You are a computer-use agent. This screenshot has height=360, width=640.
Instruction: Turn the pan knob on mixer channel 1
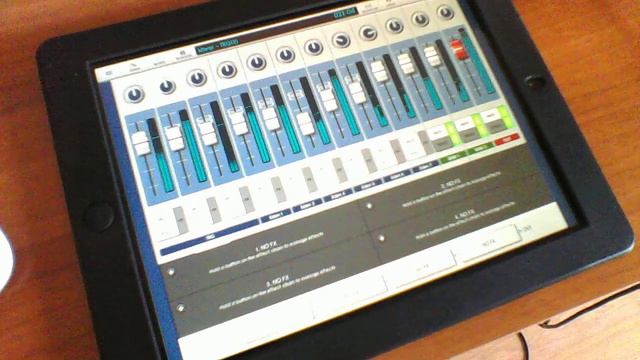(x=135, y=94)
